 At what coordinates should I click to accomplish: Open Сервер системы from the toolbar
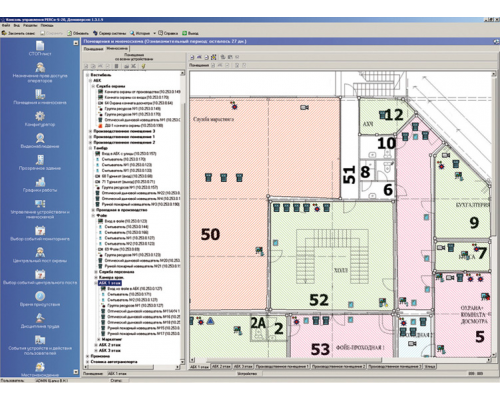click(109, 33)
